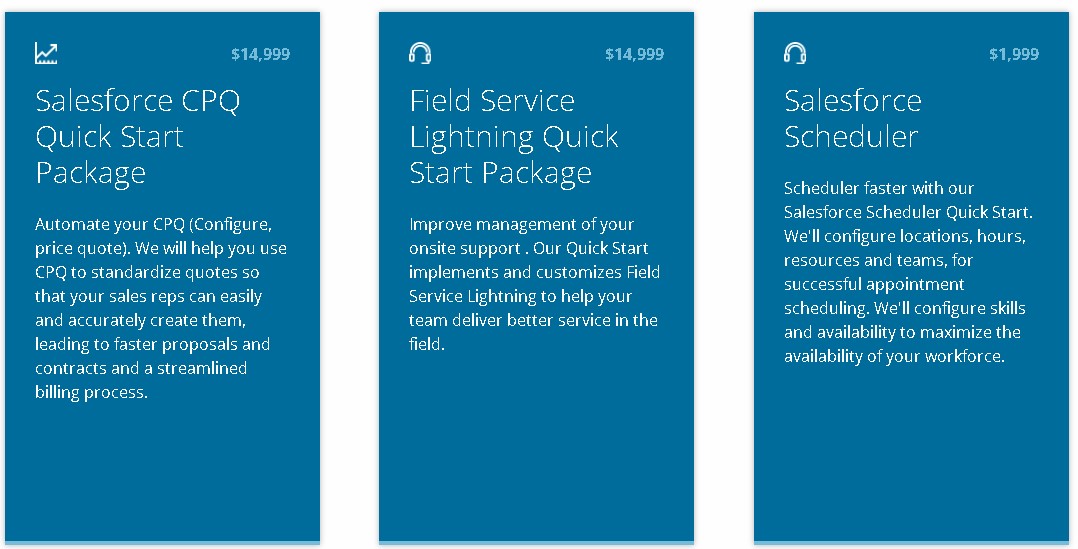The image size is (1078, 549).
Task: Select the word 'Package' in CPQ card heading
Action: (91, 172)
